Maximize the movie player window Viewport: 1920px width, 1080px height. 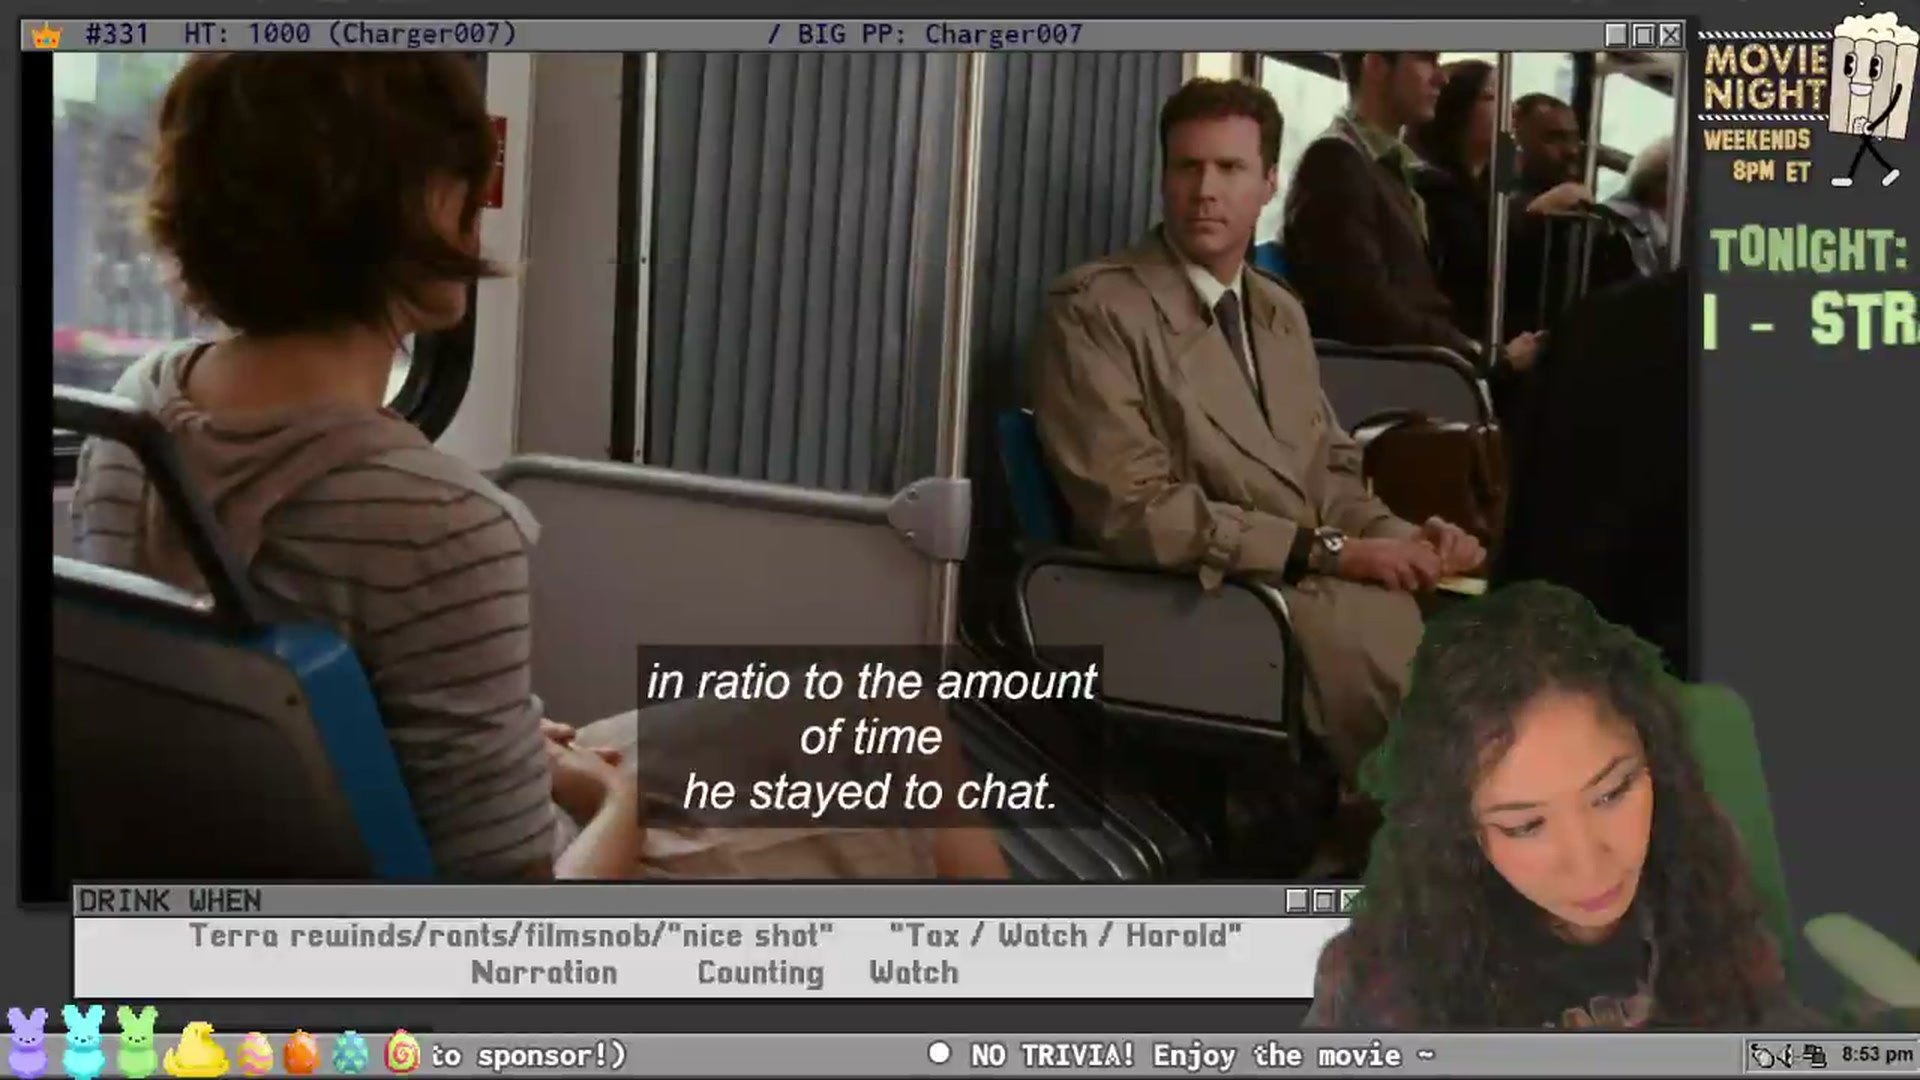(x=1643, y=35)
